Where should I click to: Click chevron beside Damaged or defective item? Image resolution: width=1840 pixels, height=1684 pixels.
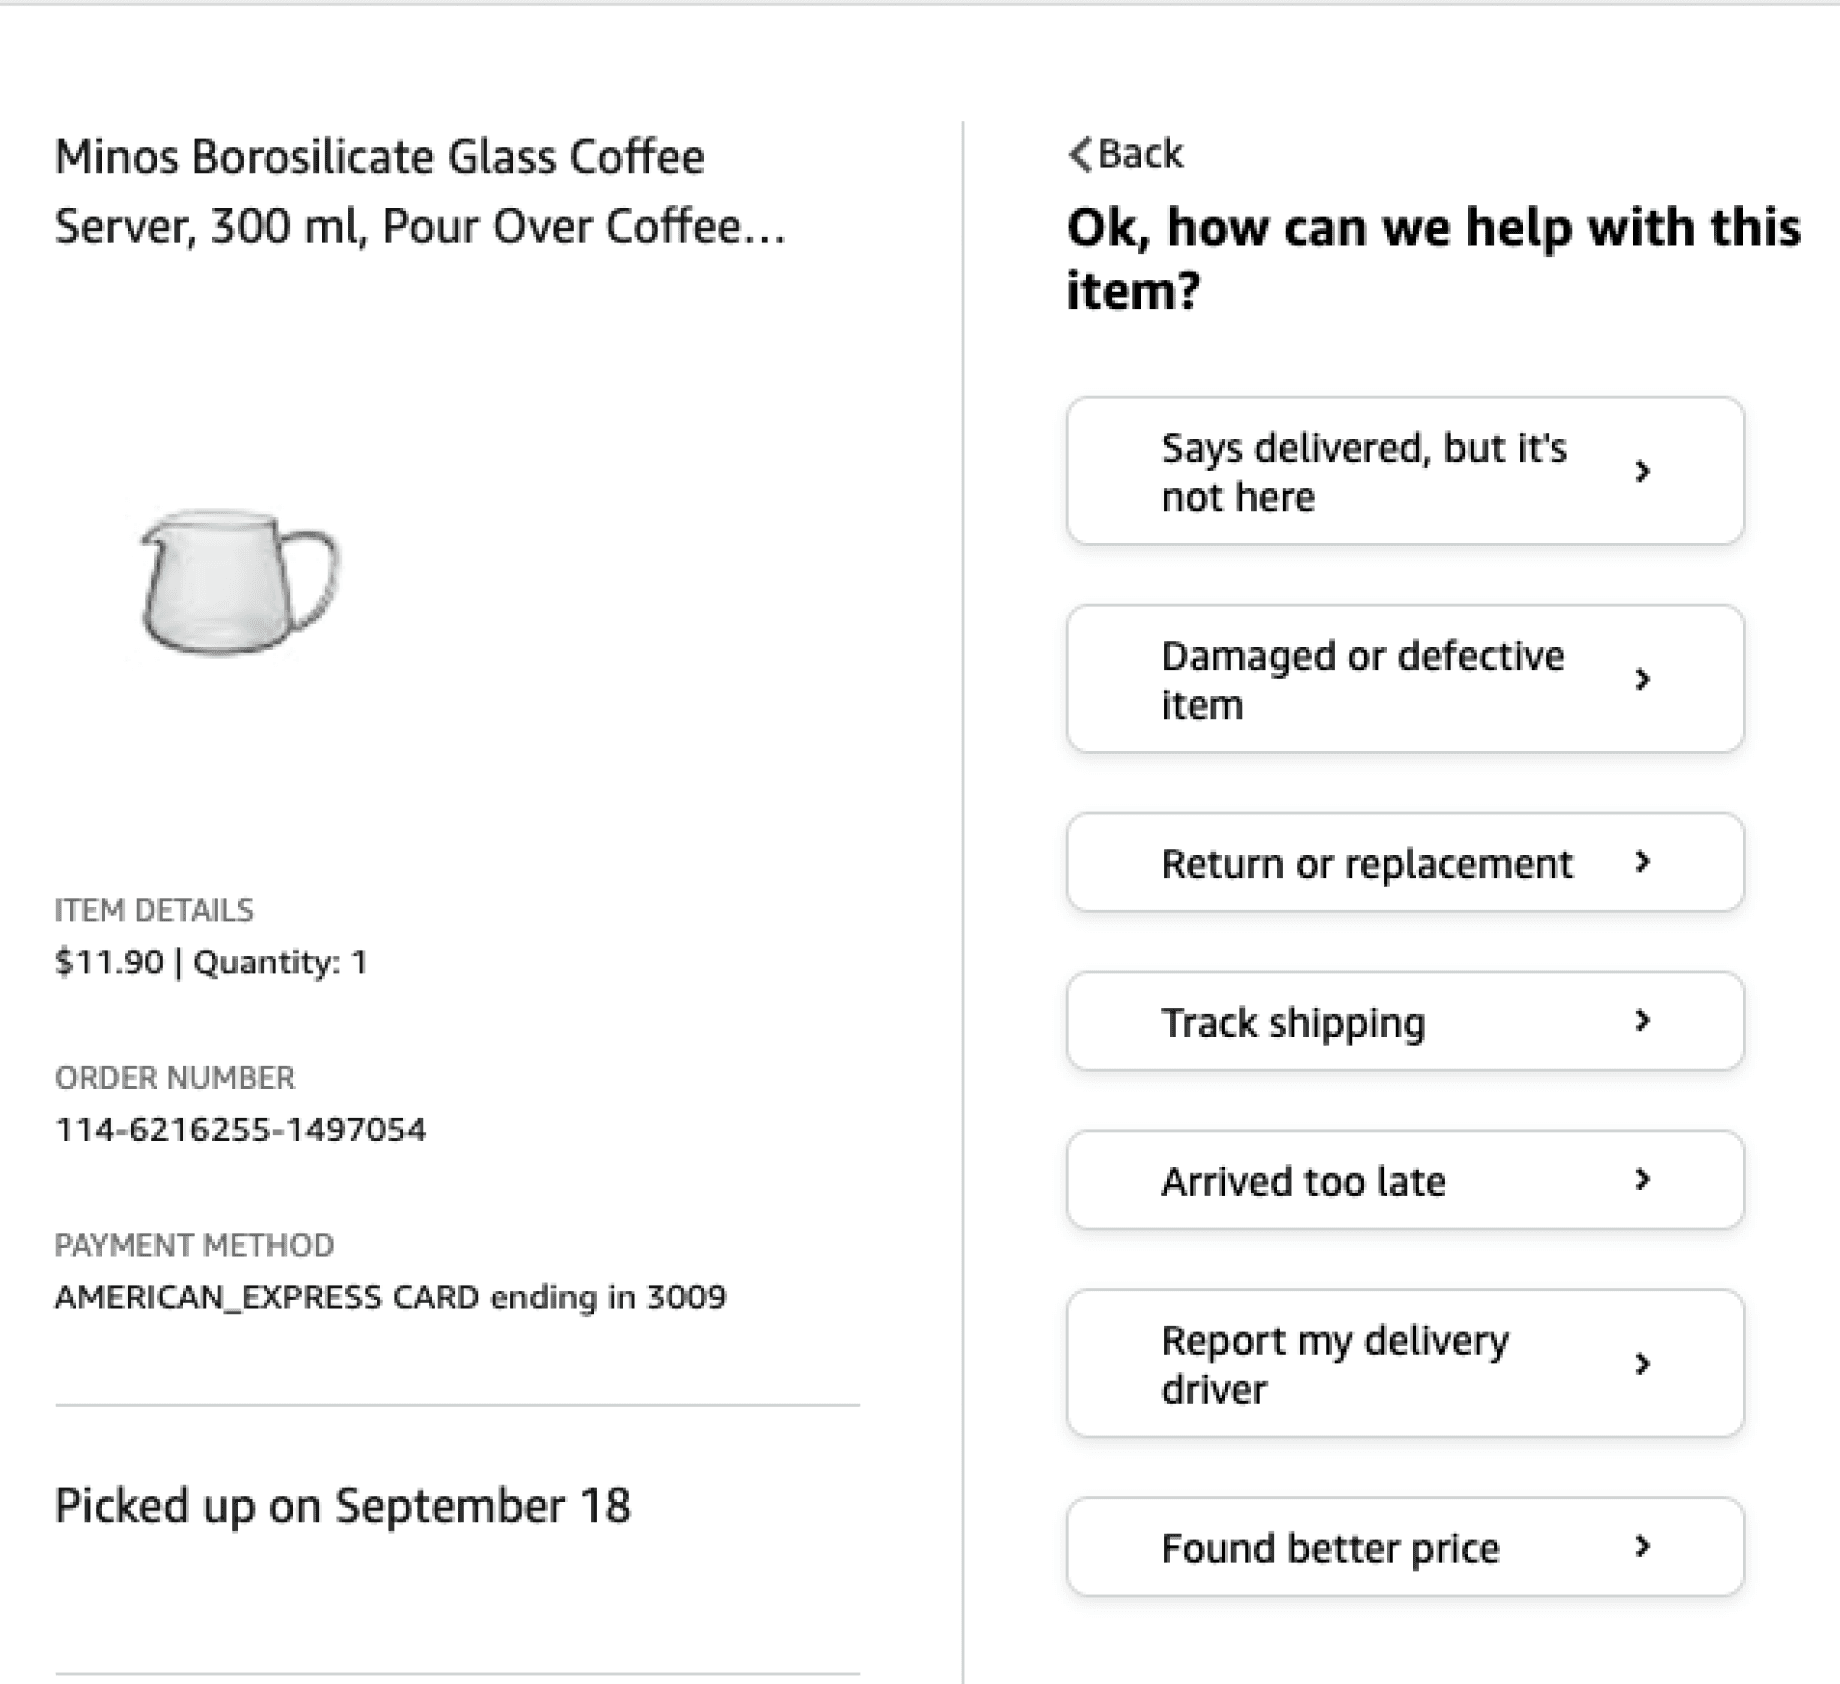click(1642, 679)
